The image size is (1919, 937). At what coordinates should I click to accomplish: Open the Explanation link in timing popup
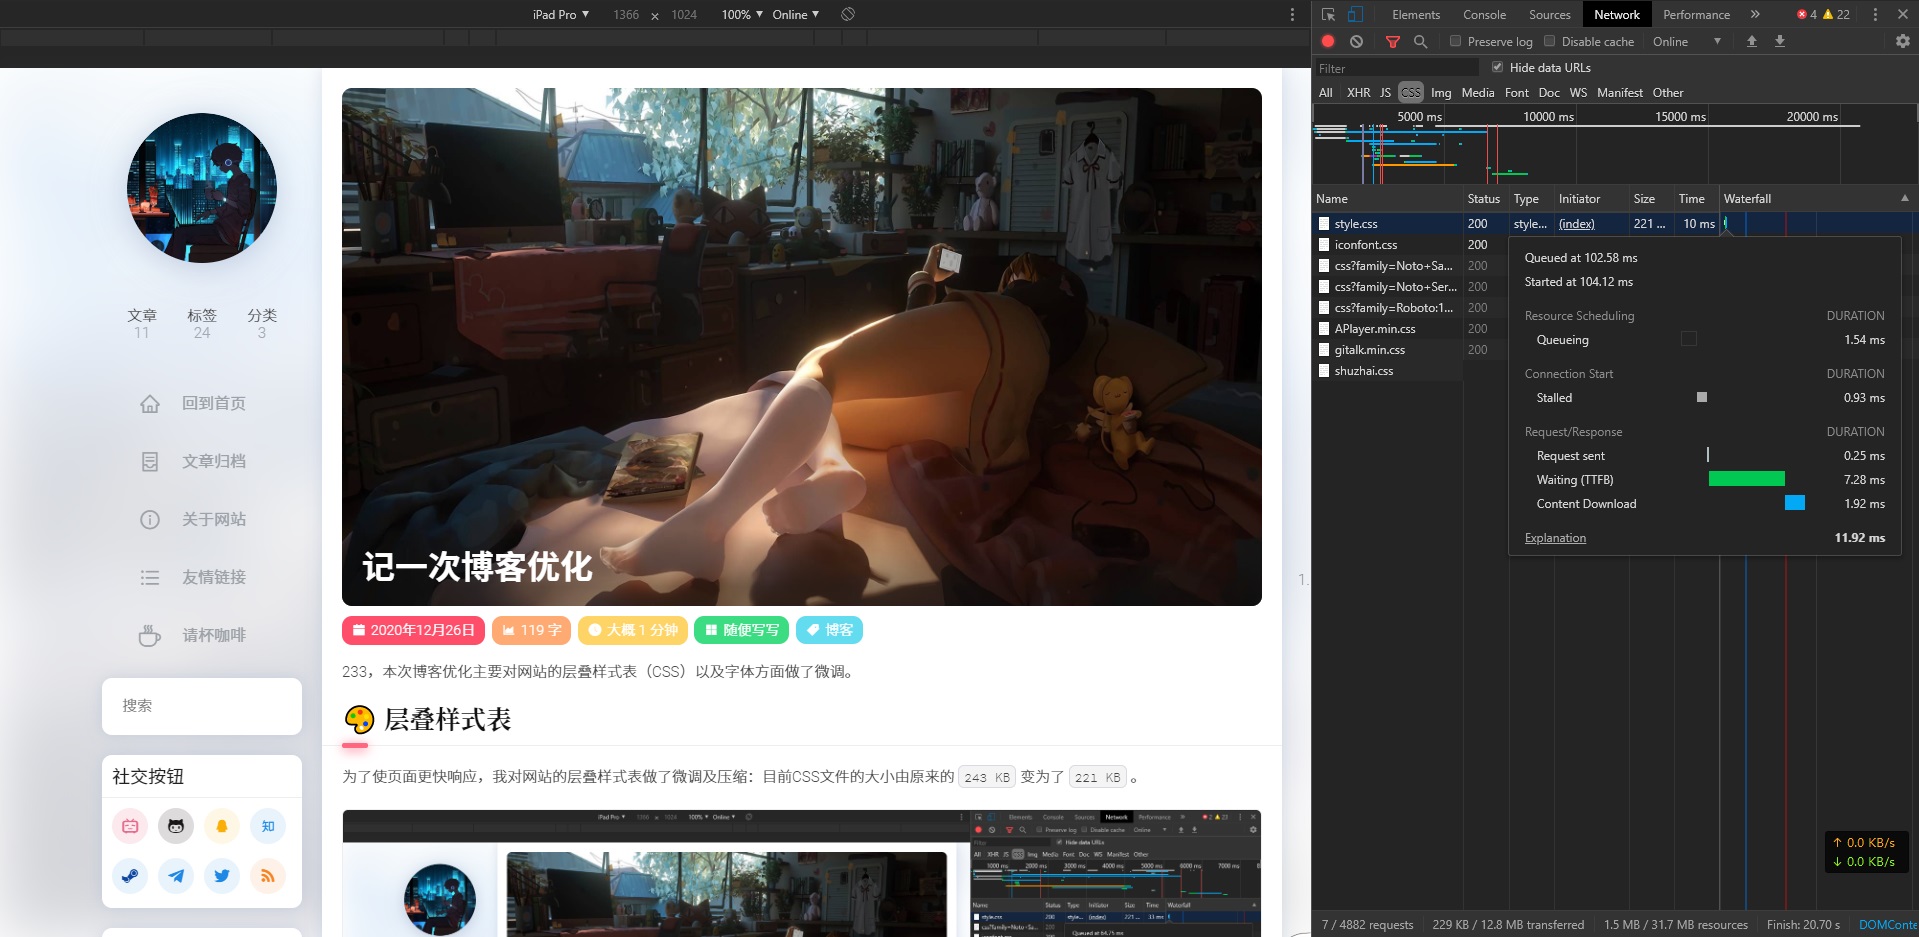[1555, 538]
